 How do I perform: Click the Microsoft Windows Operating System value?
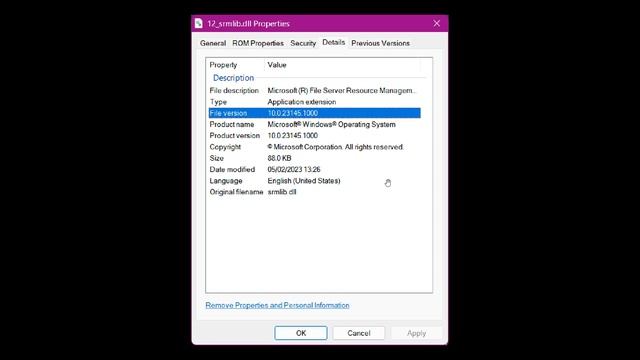coord(331,124)
